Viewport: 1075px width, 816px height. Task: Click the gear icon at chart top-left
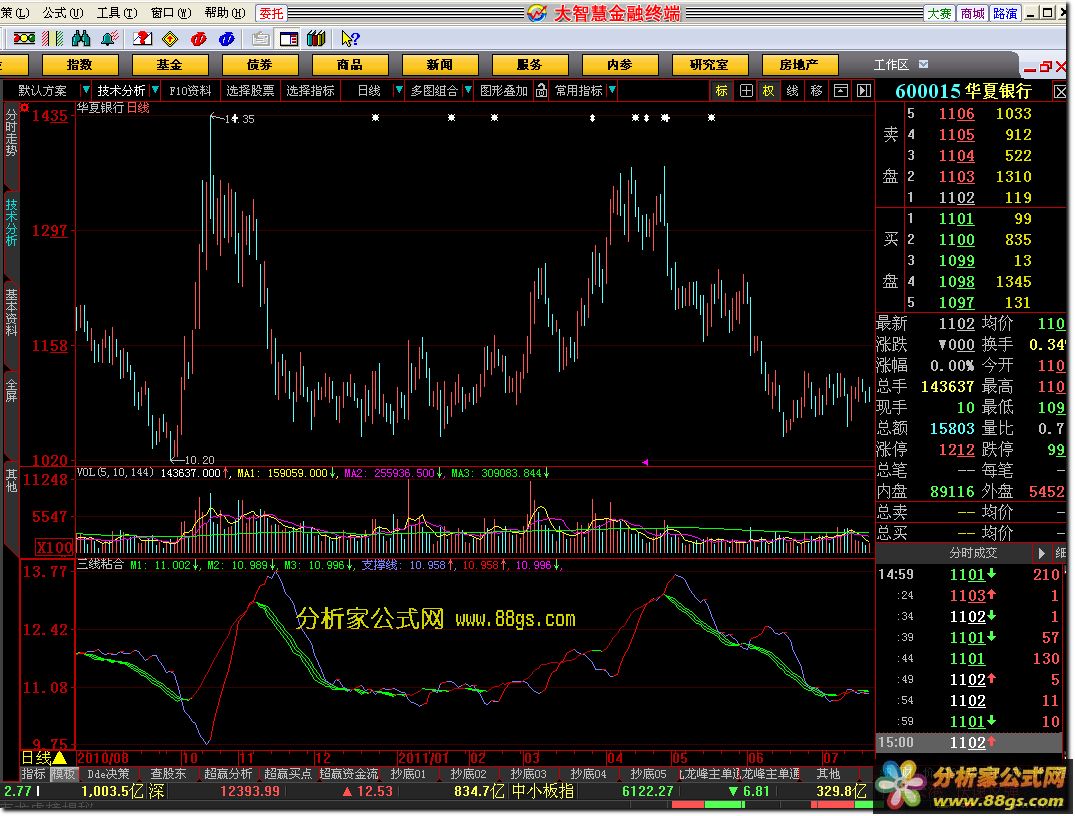point(25,108)
